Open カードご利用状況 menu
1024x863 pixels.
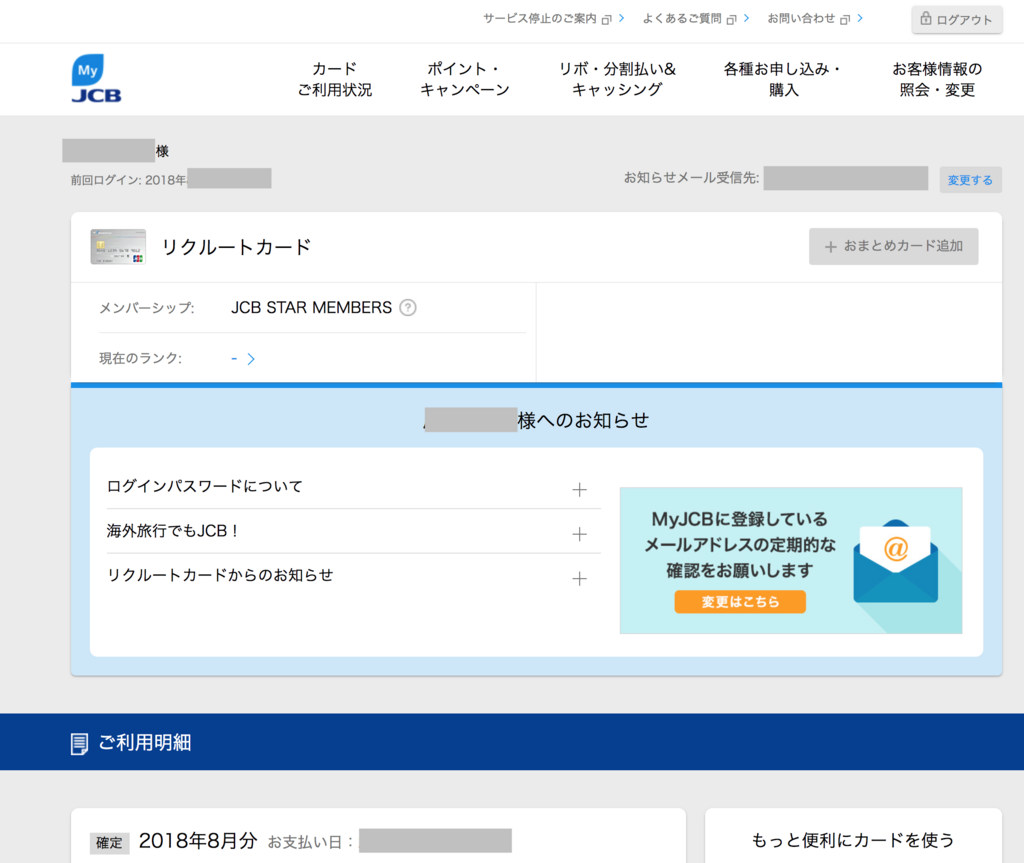(334, 79)
